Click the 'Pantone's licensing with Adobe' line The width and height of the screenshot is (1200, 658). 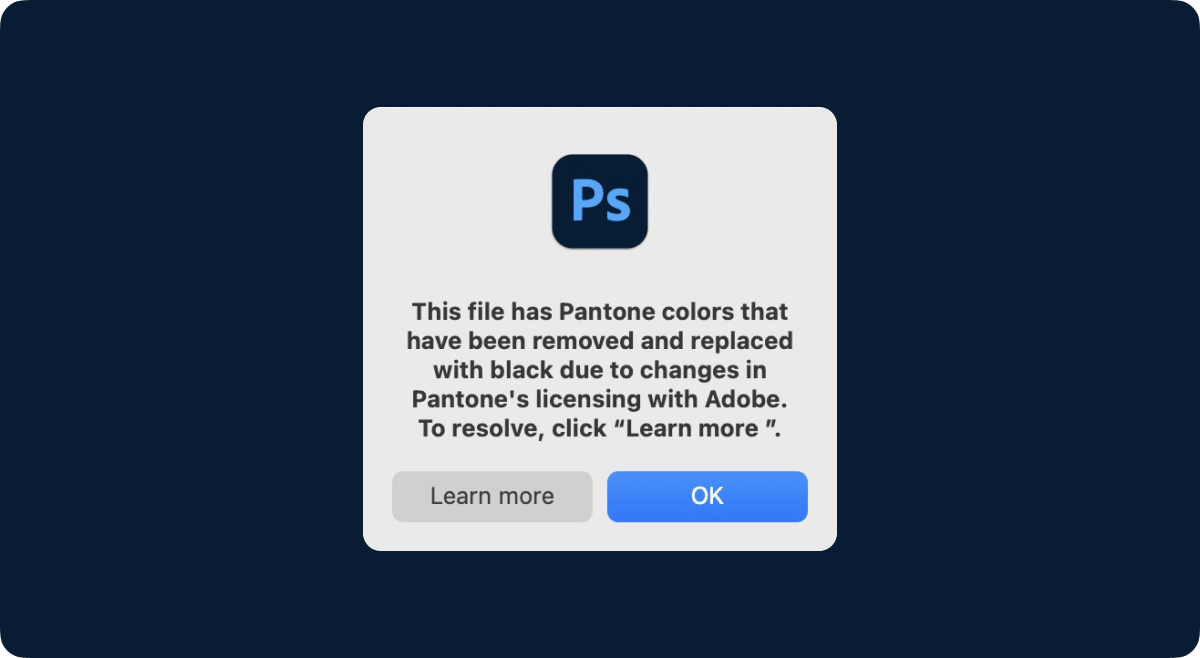[x=600, y=398]
